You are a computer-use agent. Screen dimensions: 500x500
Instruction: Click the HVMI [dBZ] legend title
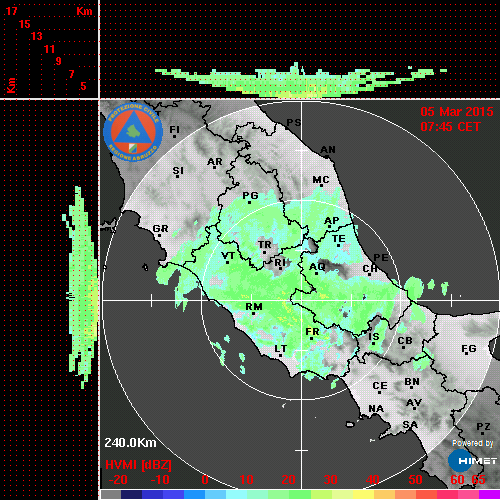(138, 465)
